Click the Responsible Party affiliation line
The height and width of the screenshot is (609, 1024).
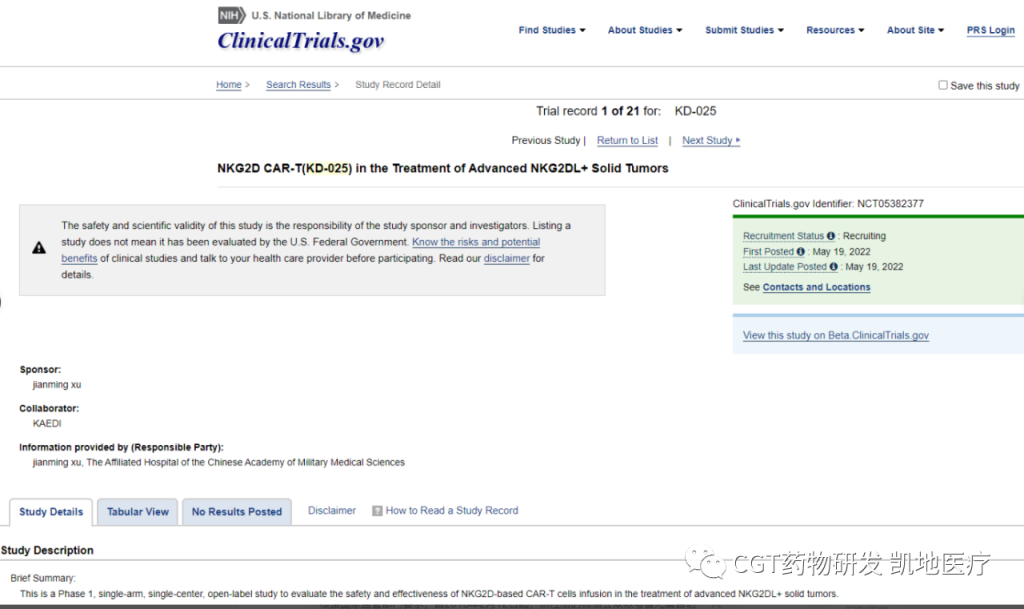tap(219, 462)
